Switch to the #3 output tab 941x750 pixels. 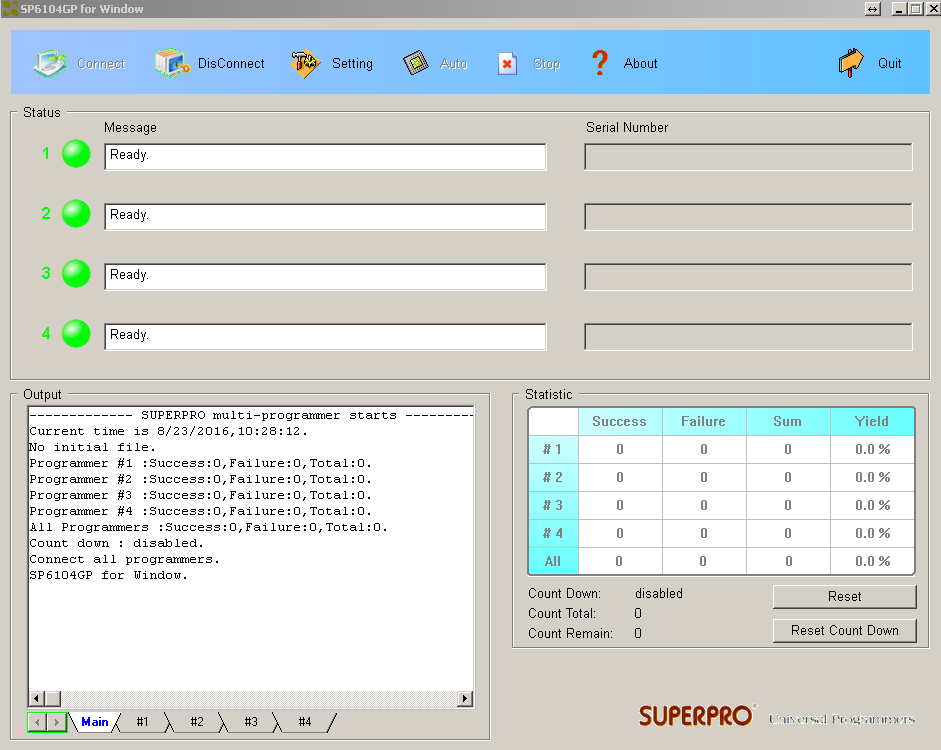tap(251, 722)
